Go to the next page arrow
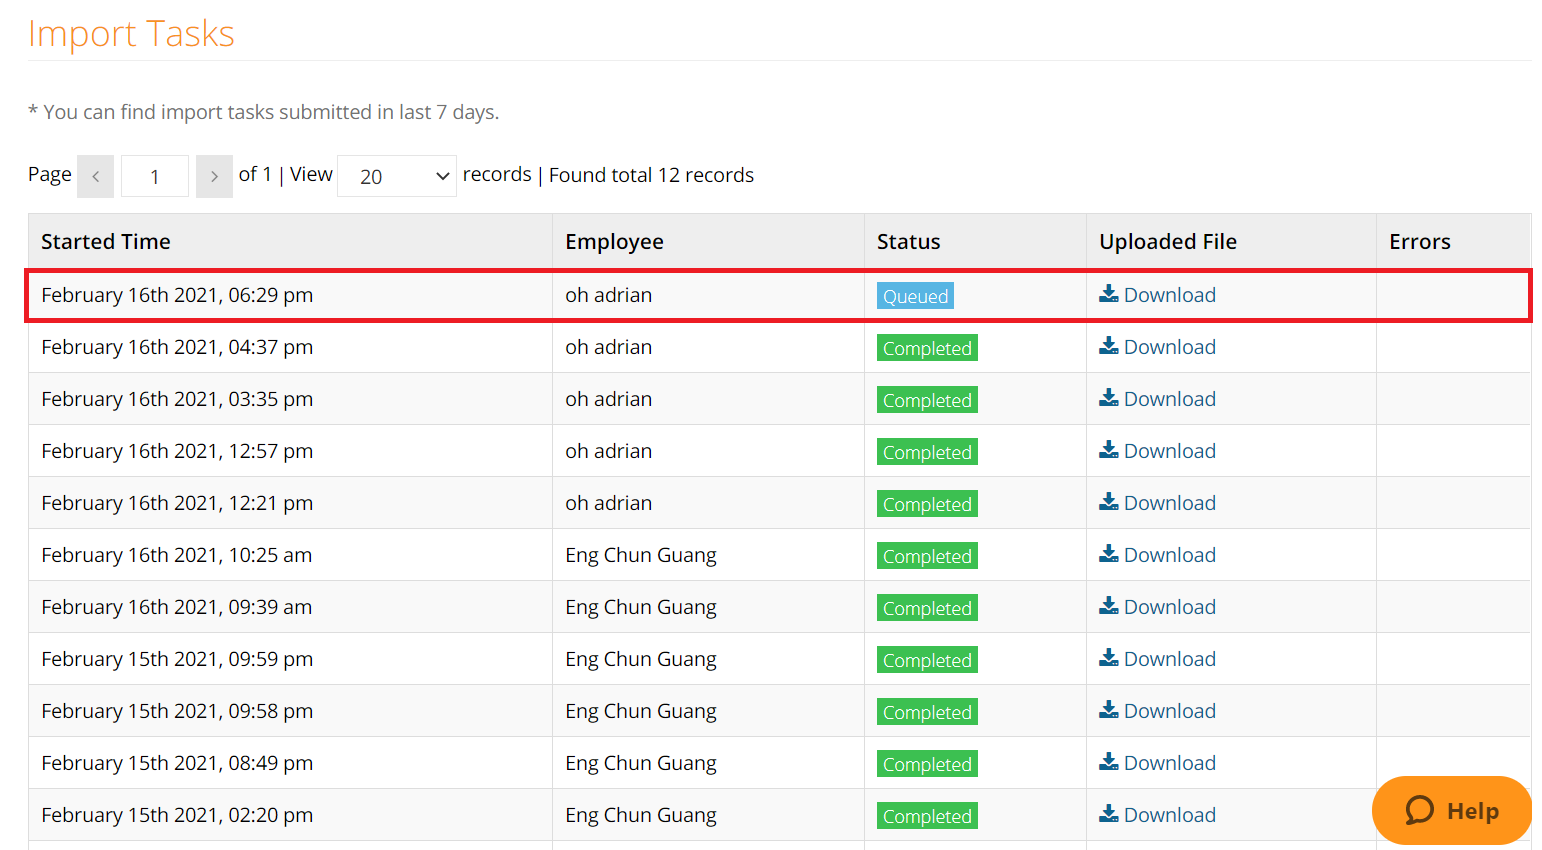This screenshot has width=1542, height=850. [214, 176]
